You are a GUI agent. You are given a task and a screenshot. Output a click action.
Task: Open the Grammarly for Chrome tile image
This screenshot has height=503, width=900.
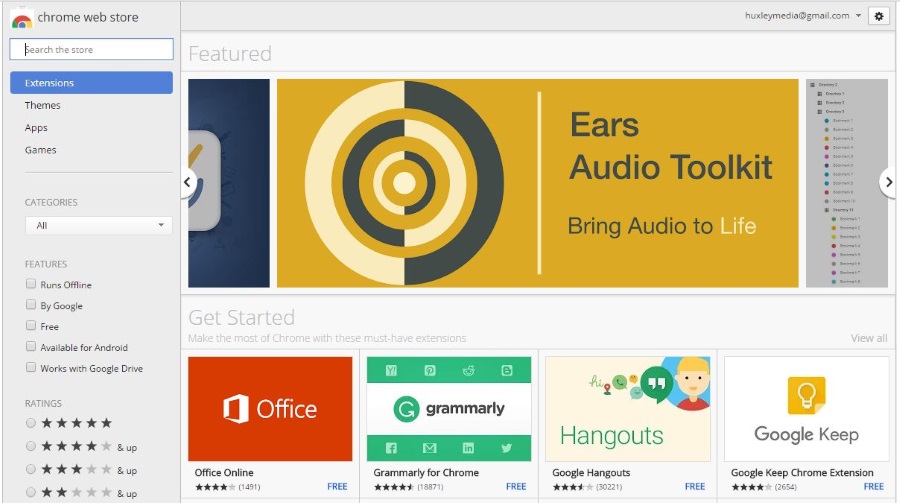tap(449, 409)
